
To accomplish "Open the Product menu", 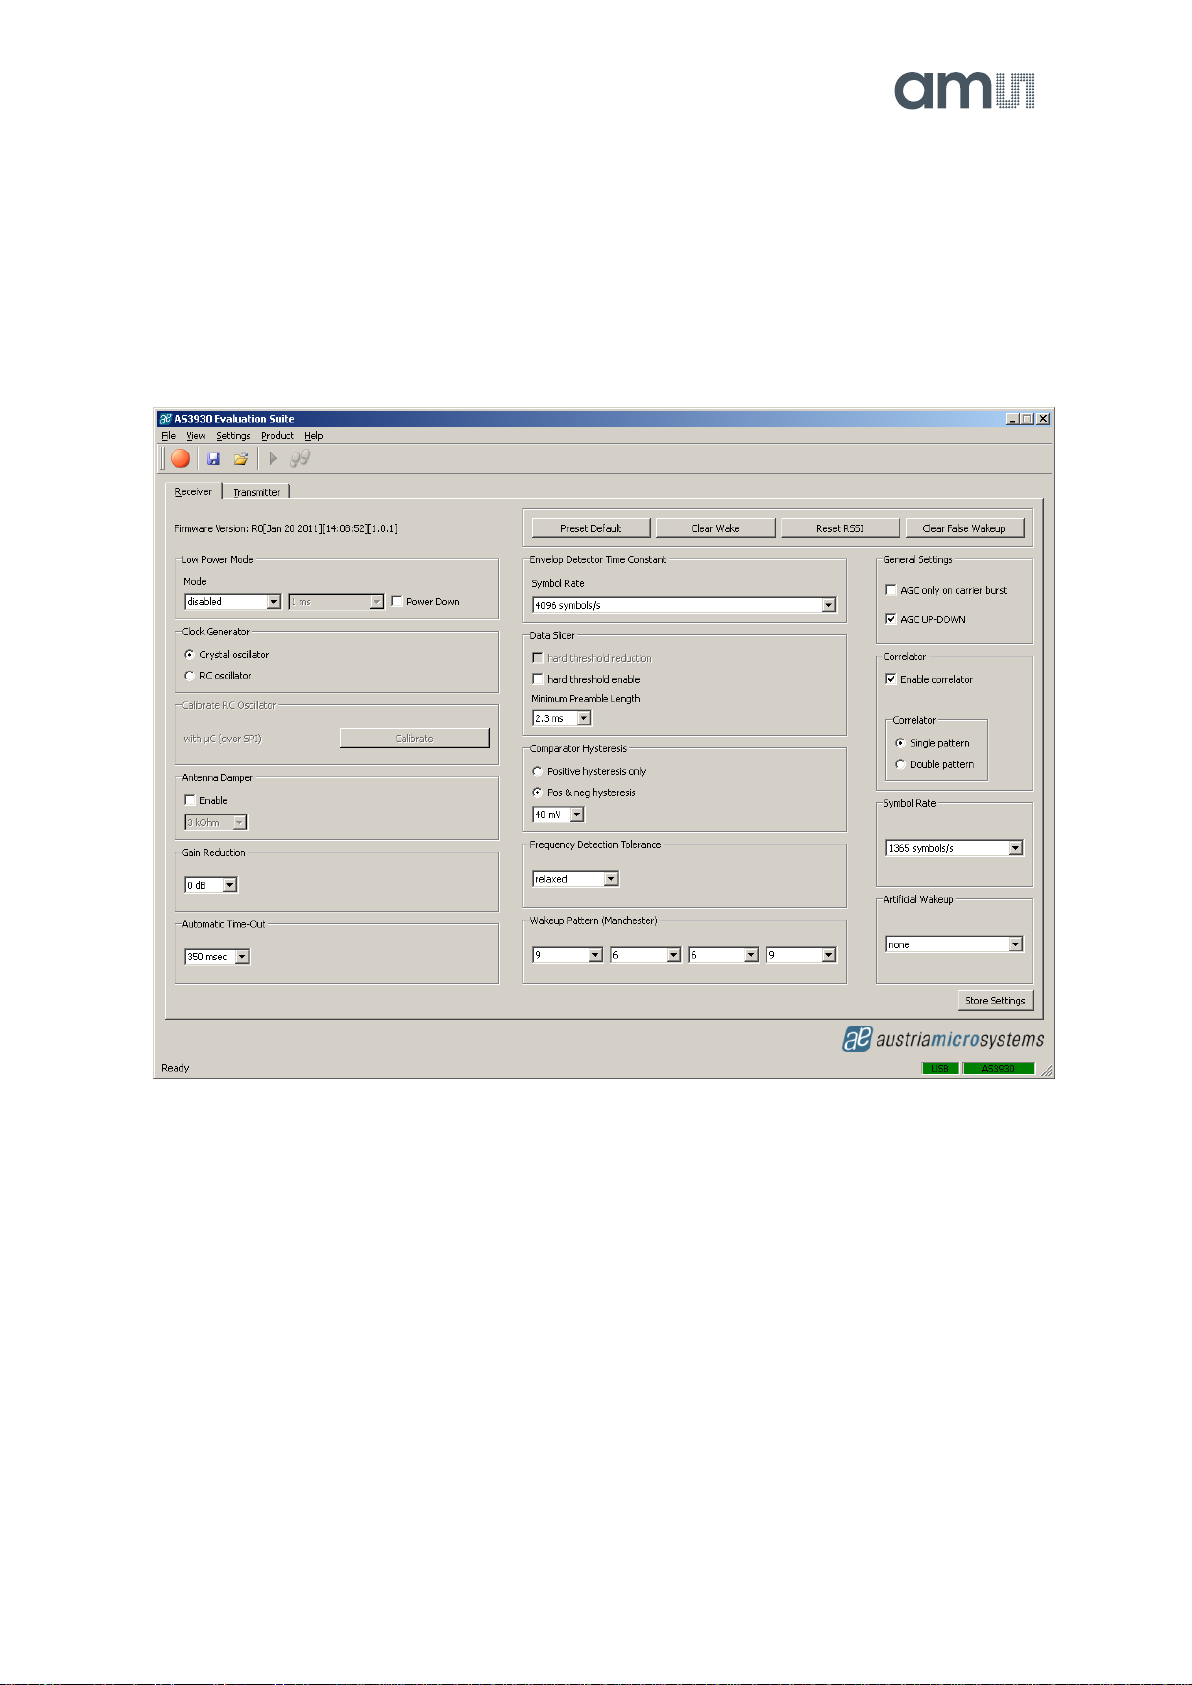I will [x=278, y=436].
